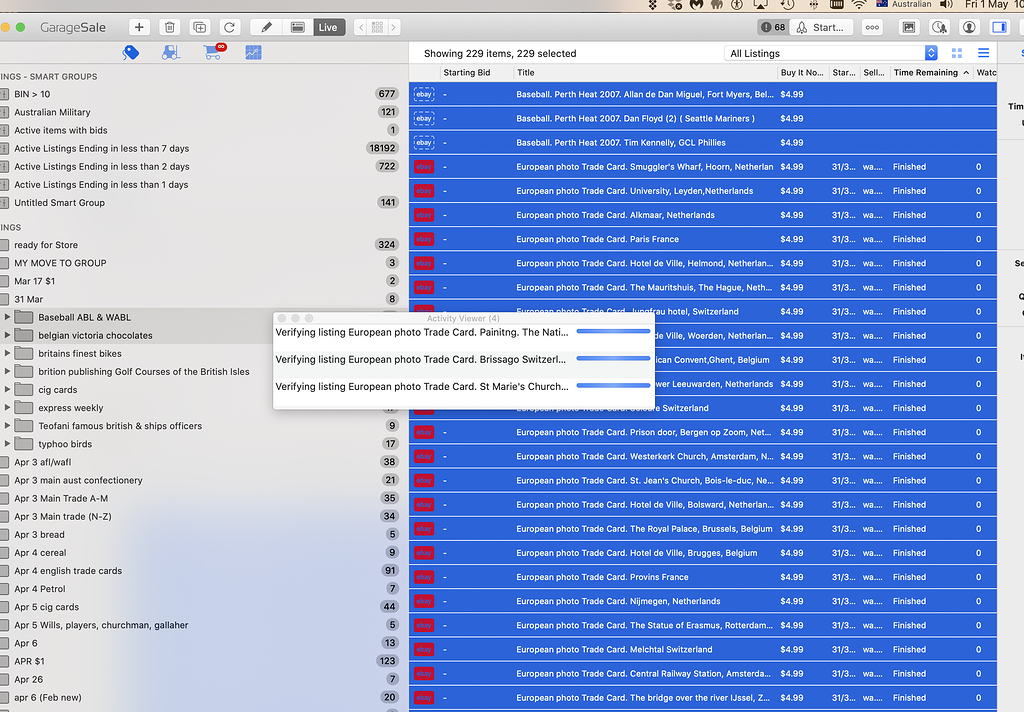Image resolution: width=1024 pixels, height=712 pixels.
Task: Open the image library toolbar icon
Action: tap(908, 27)
